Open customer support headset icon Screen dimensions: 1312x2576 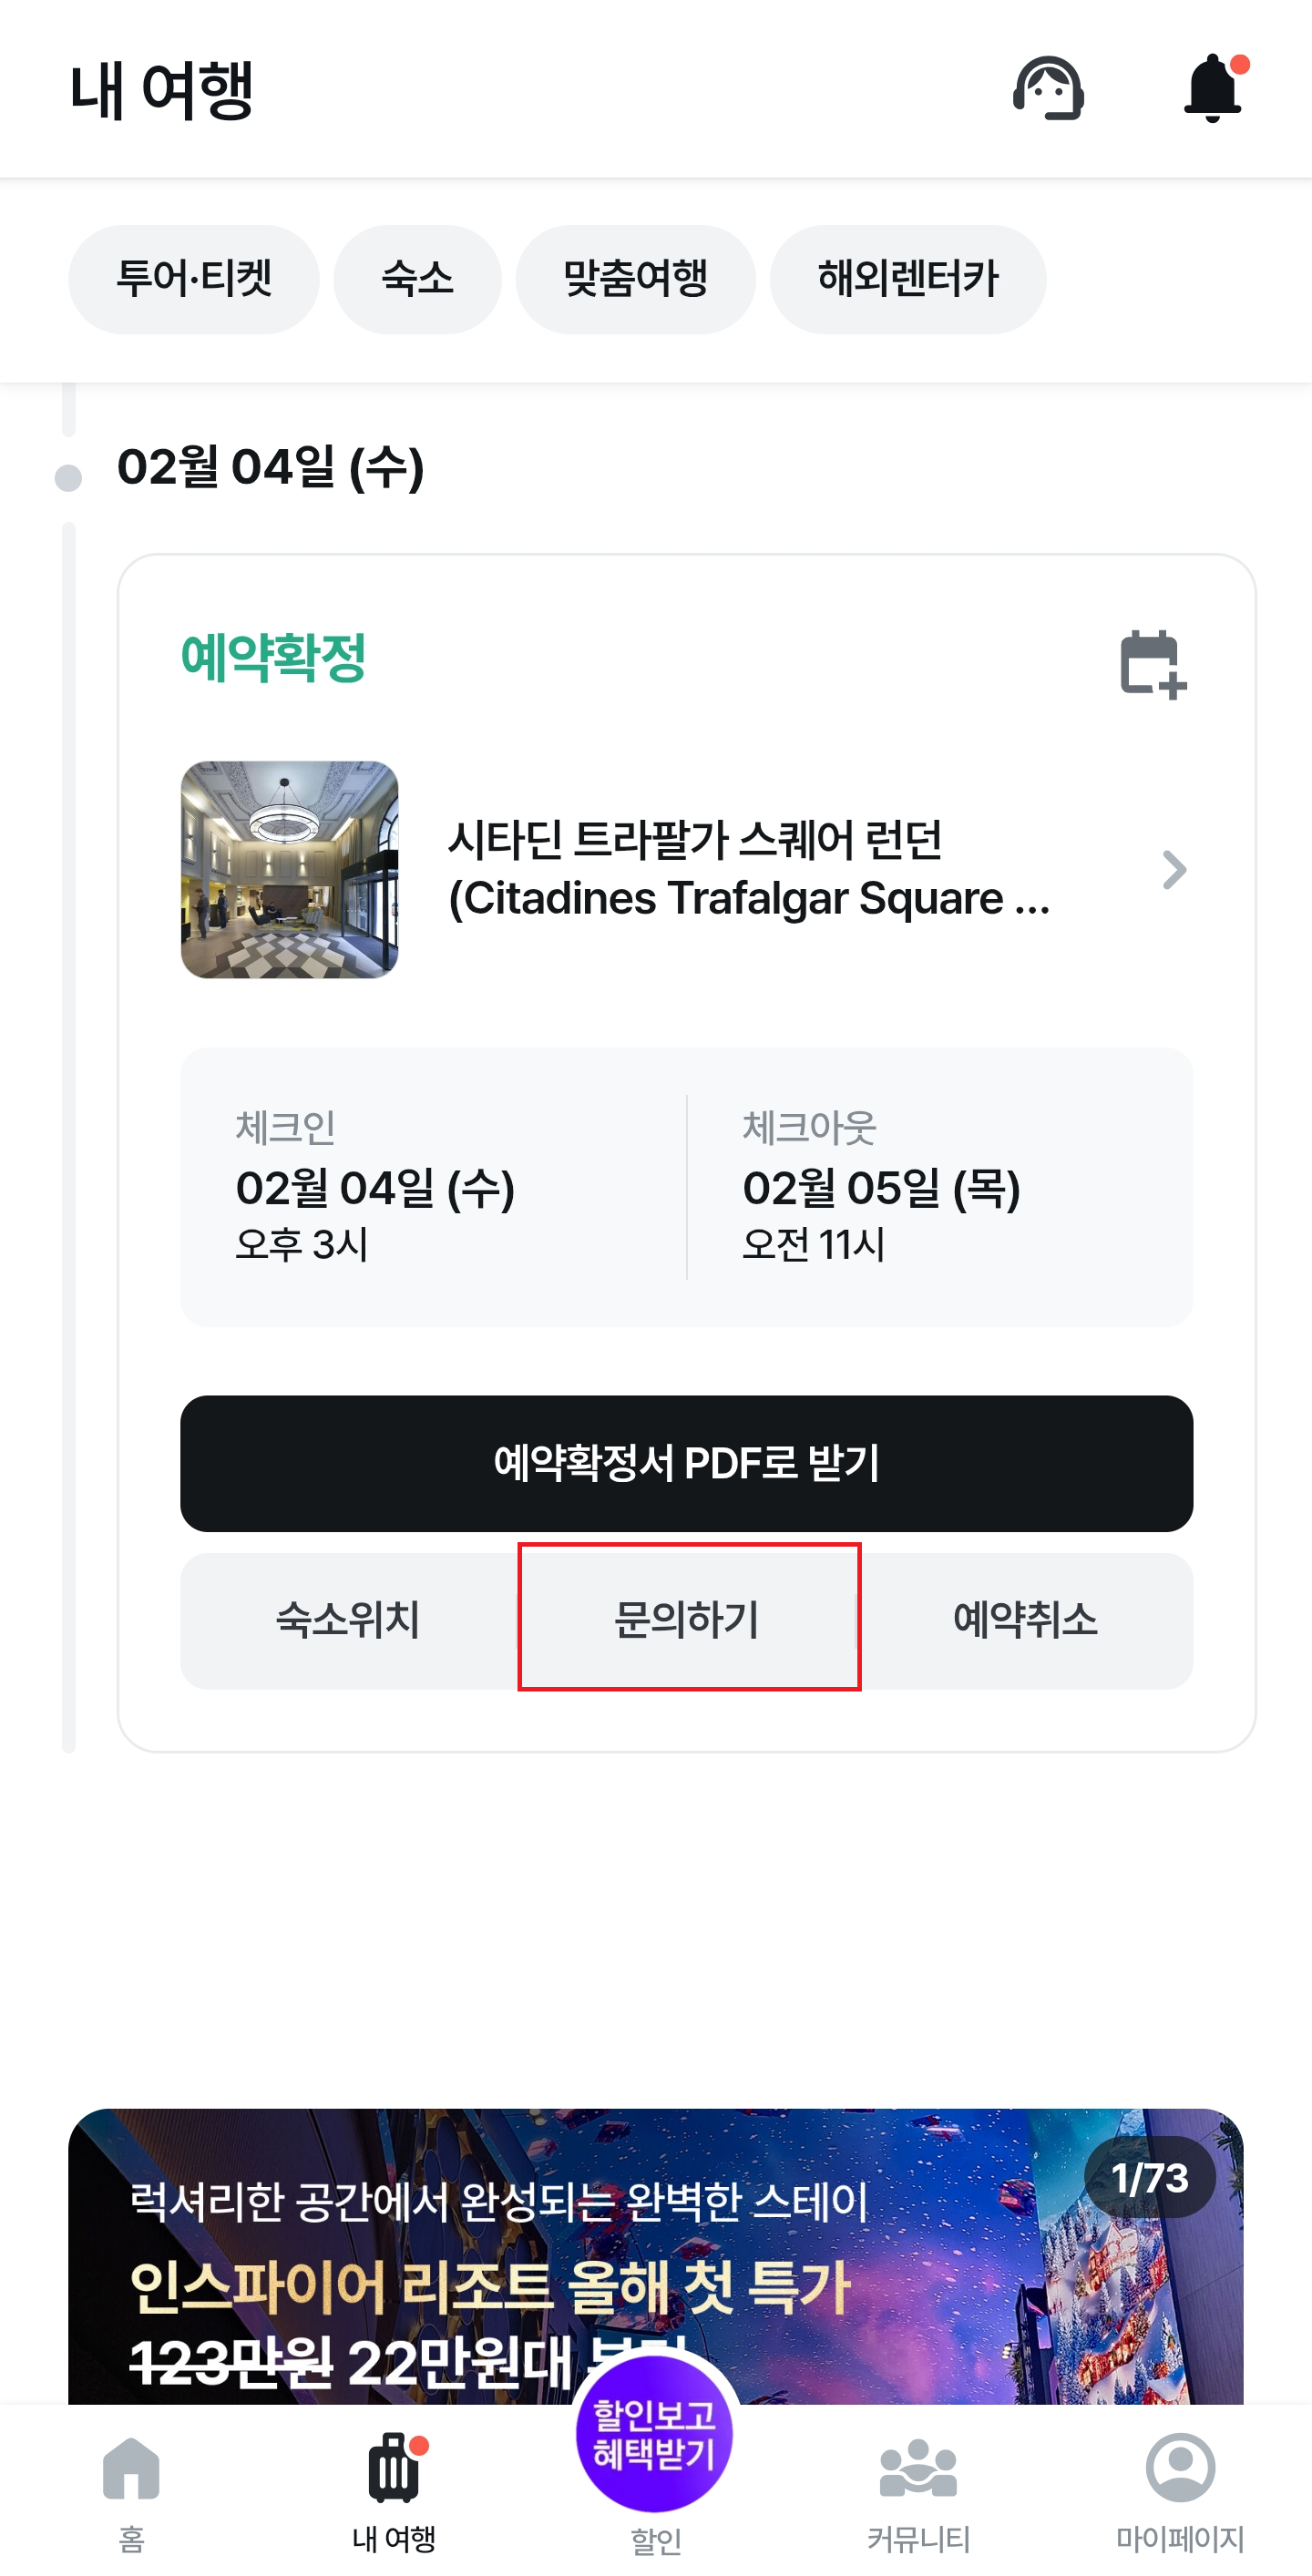(1048, 89)
